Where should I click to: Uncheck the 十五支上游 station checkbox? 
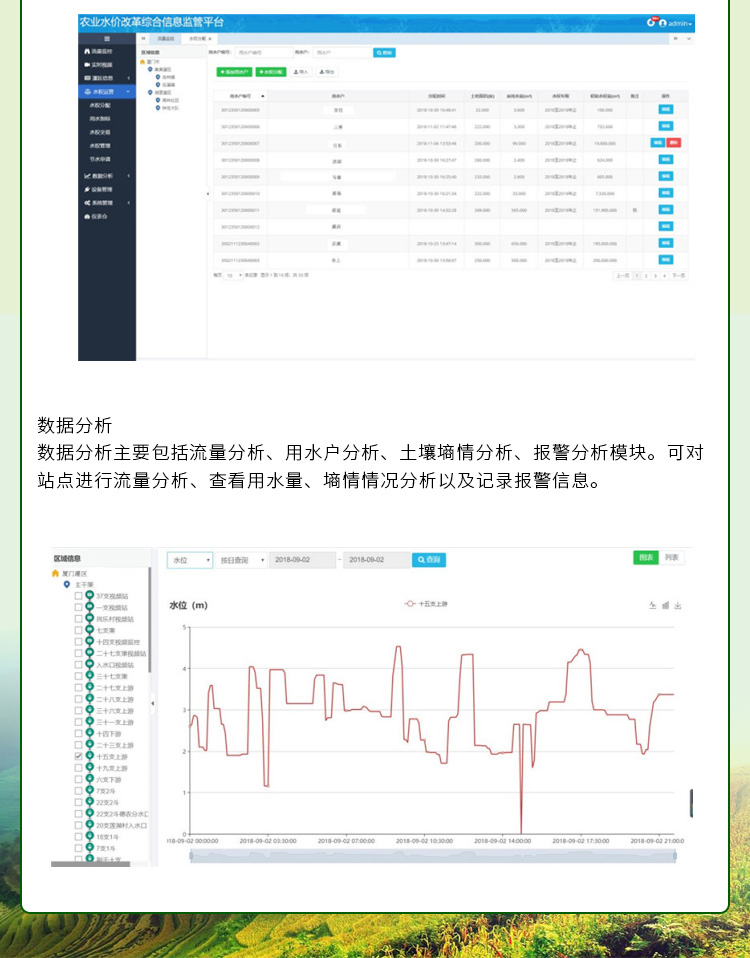click(79, 757)
